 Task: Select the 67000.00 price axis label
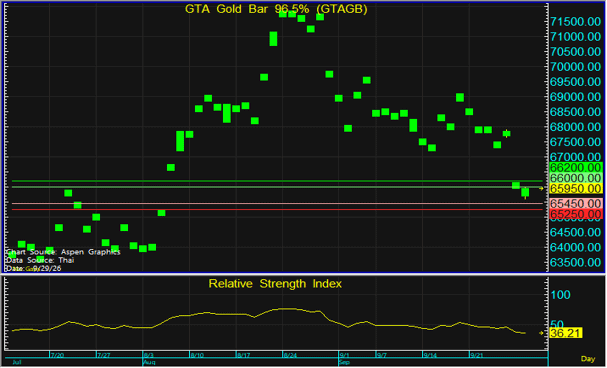[x=576, y=157]
